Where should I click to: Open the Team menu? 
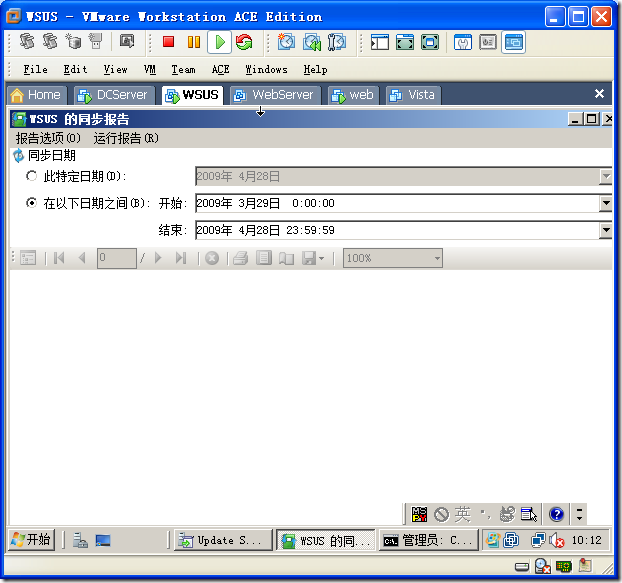183,69
